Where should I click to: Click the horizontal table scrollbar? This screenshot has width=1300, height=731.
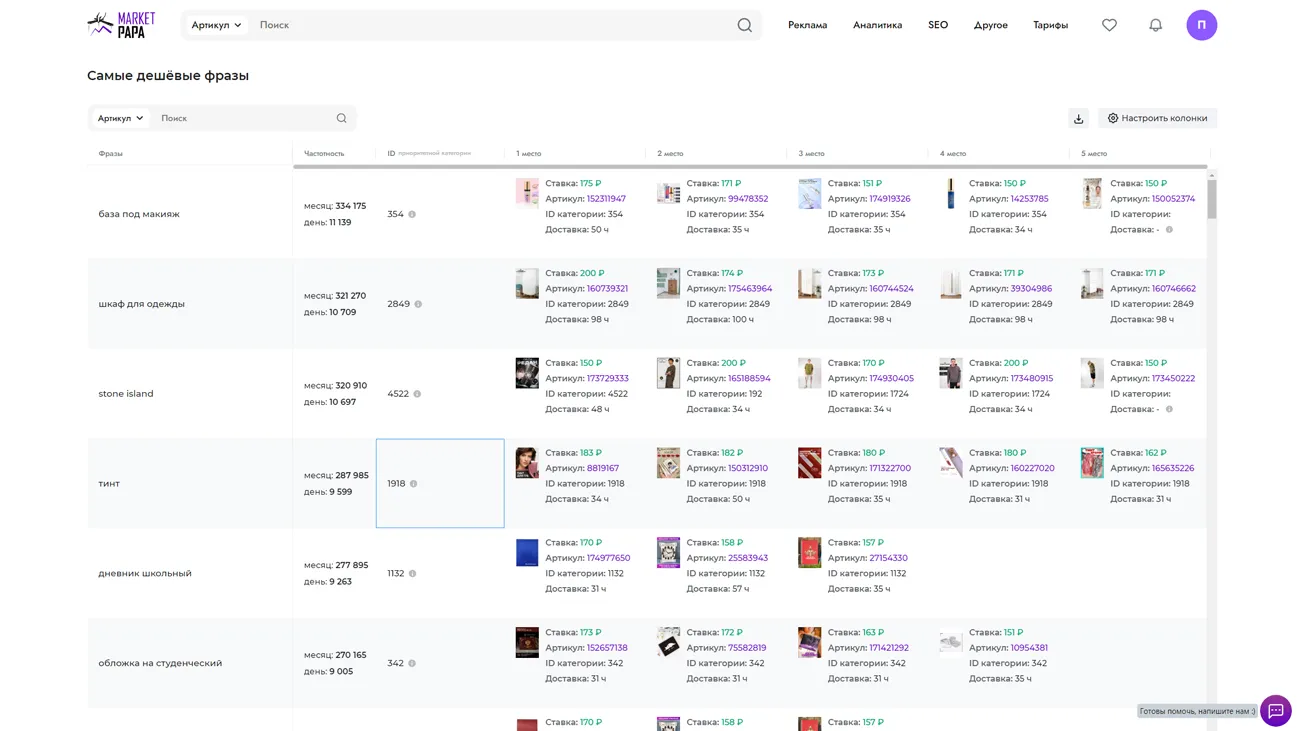750,167
